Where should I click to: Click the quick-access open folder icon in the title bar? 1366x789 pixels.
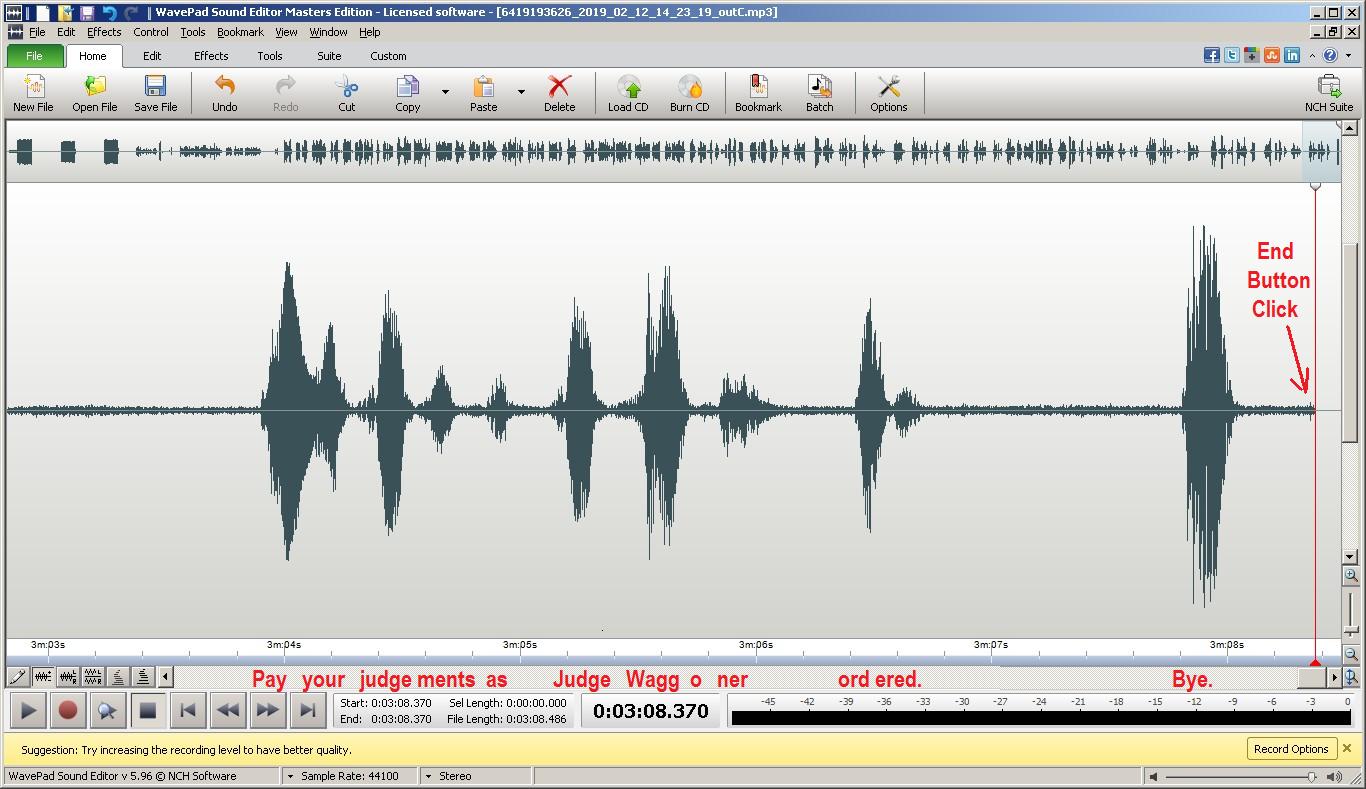[x=64, y=12]
